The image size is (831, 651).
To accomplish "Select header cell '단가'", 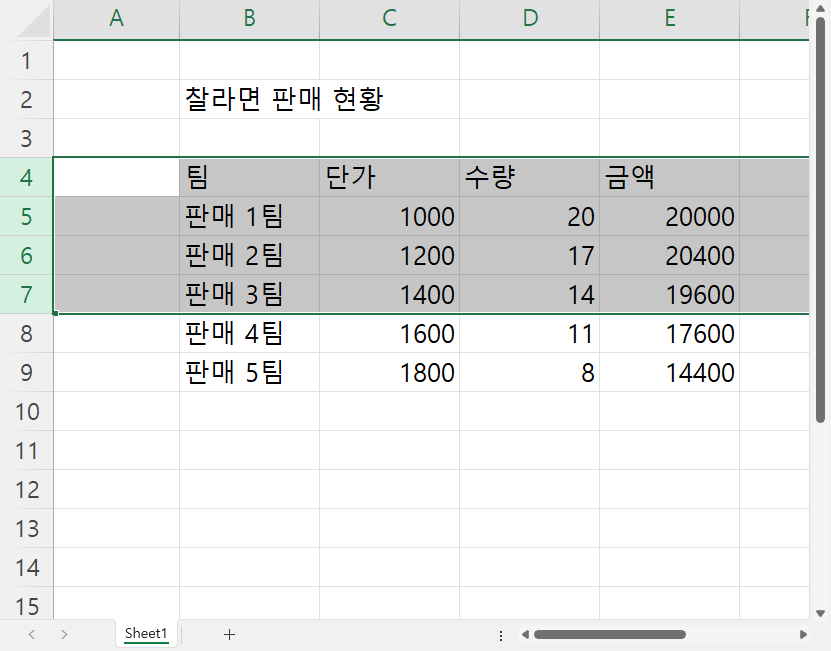I will 390,177.
